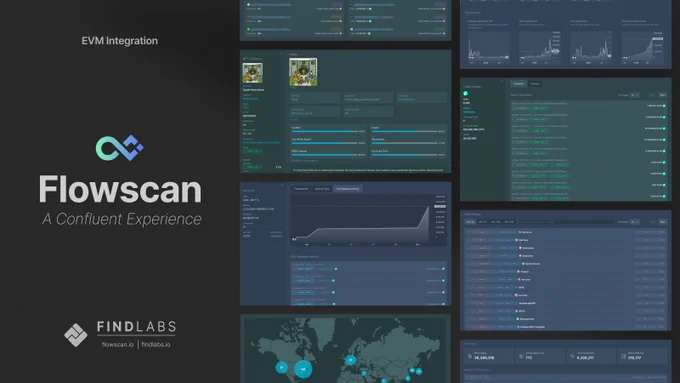Select the first tab above the balance chart
This screenshot has height=383, width=680.
[x=301, y=189]
